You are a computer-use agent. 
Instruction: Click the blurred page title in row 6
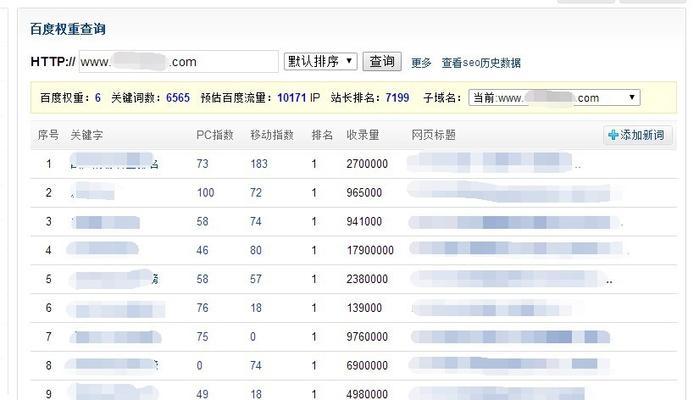[x=492, y=308]
